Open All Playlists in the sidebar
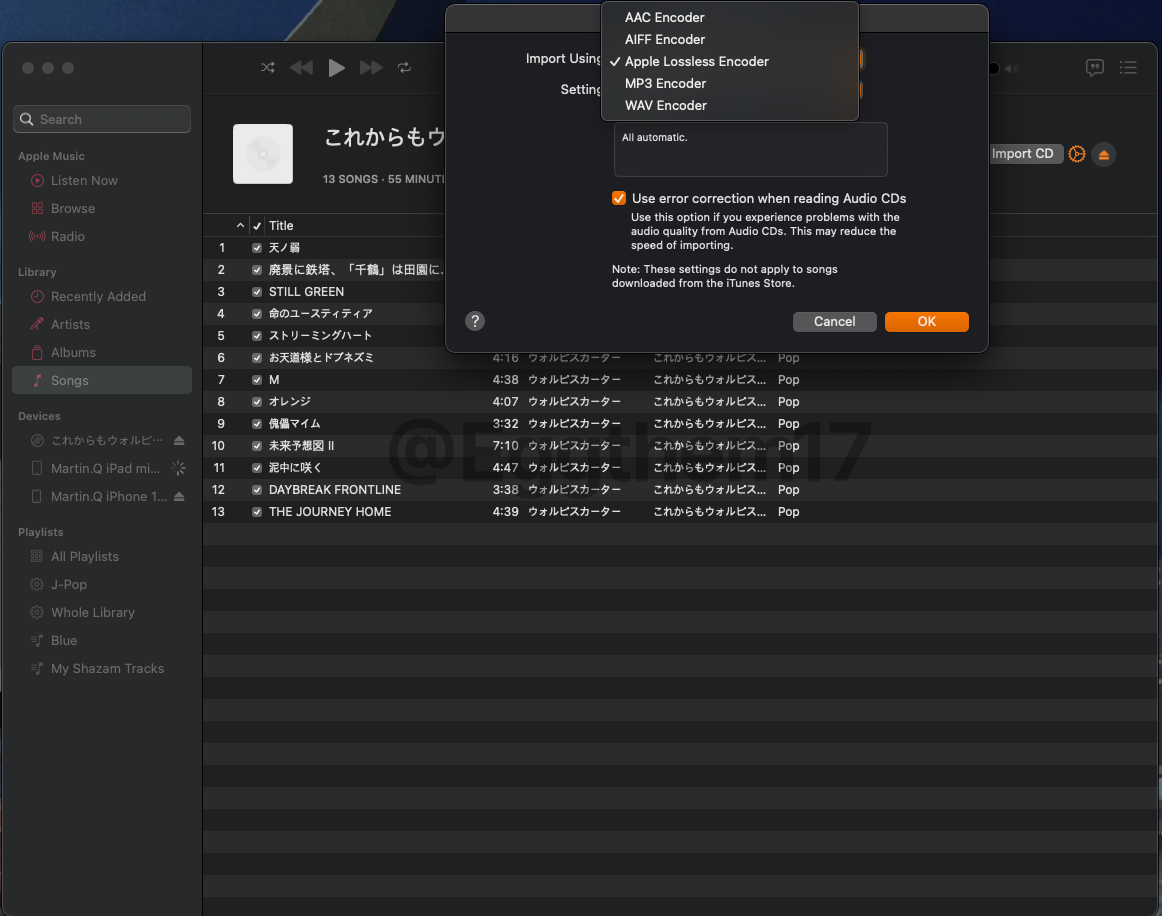The height and width of the screenshot is (916, 1162). tap(84, 557)
